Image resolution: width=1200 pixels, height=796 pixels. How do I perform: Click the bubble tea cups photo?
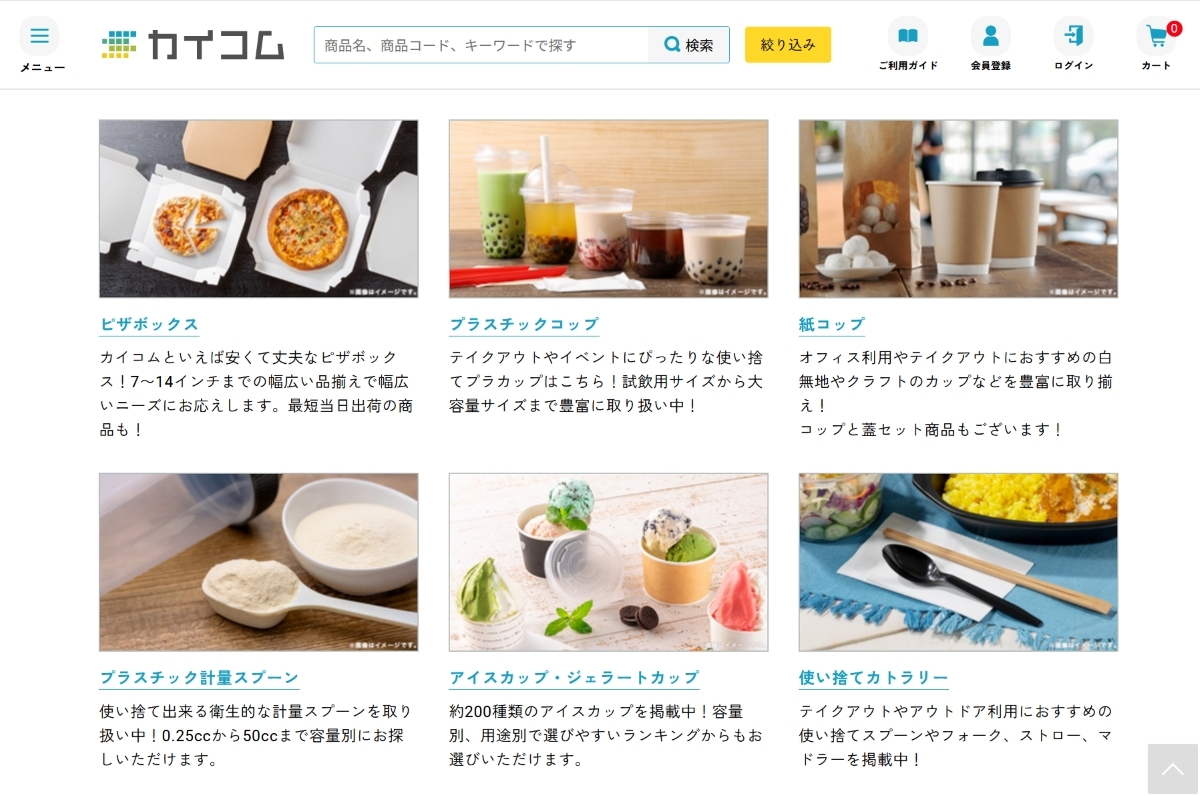pyautogui.click(x=609, y=209)
